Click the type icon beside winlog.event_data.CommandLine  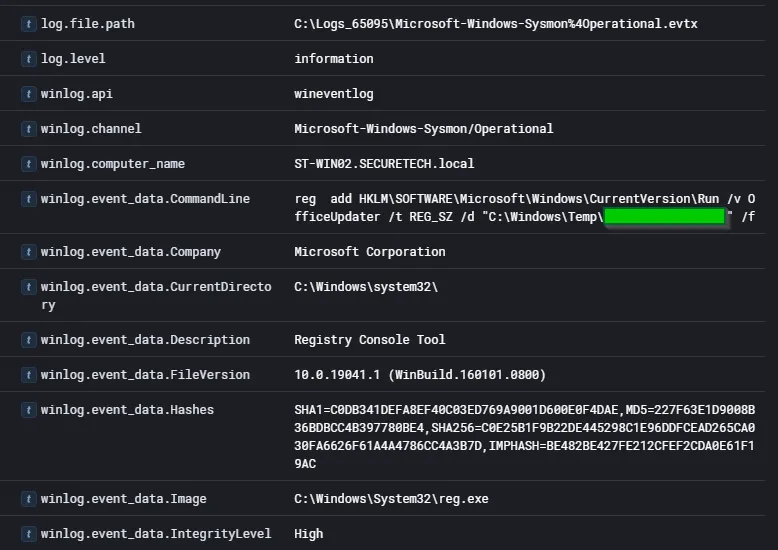pos(28,199)
